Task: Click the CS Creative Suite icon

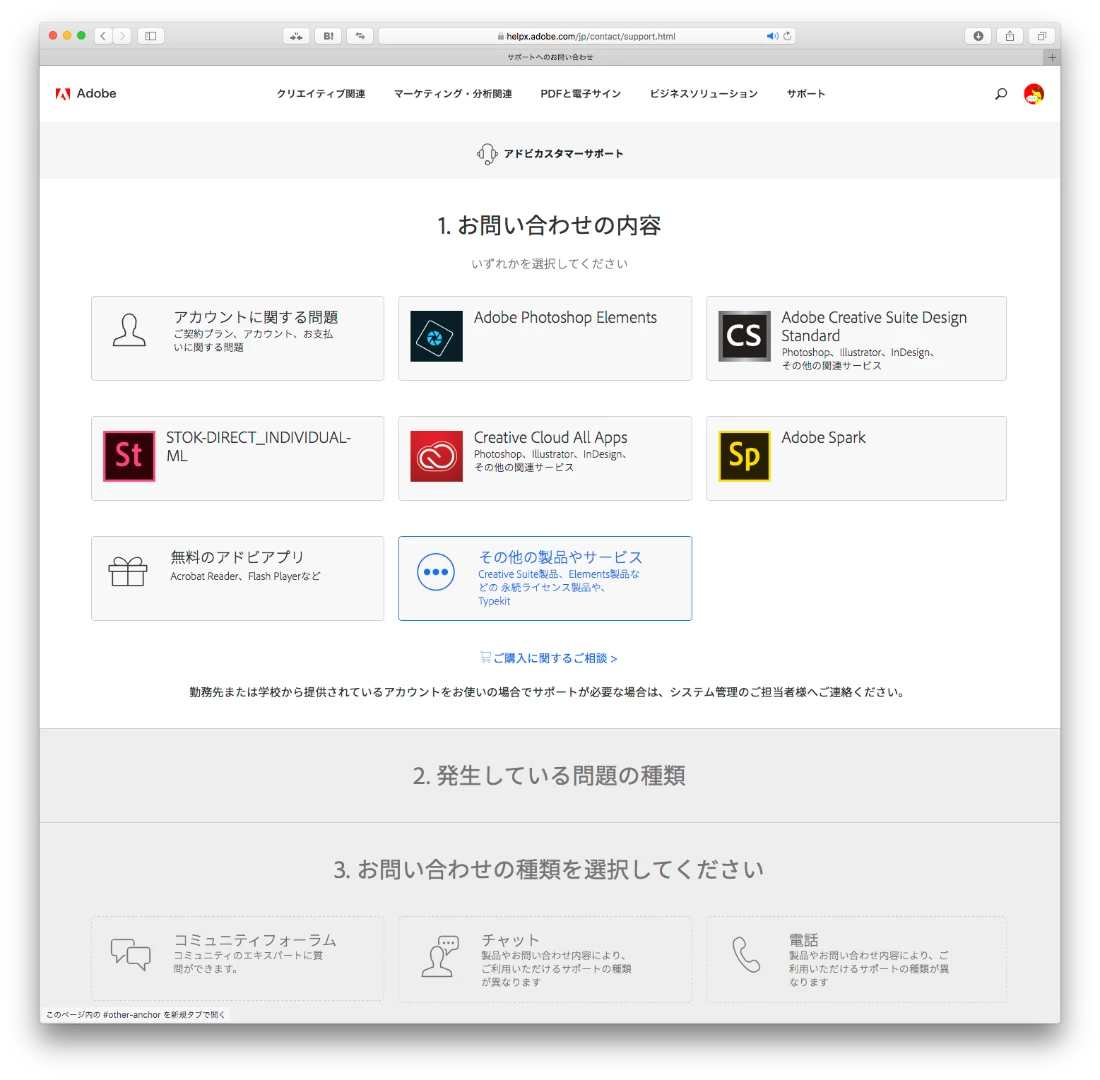Action: click(744, 336)
